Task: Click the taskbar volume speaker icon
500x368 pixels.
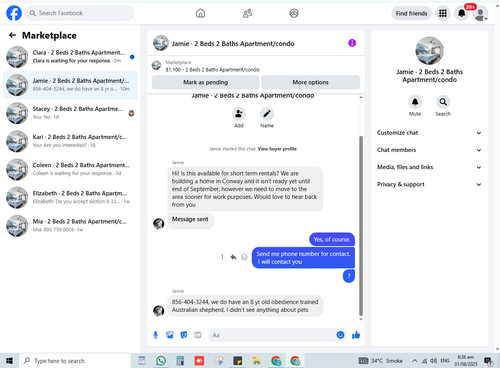Action: coord(433,361)
